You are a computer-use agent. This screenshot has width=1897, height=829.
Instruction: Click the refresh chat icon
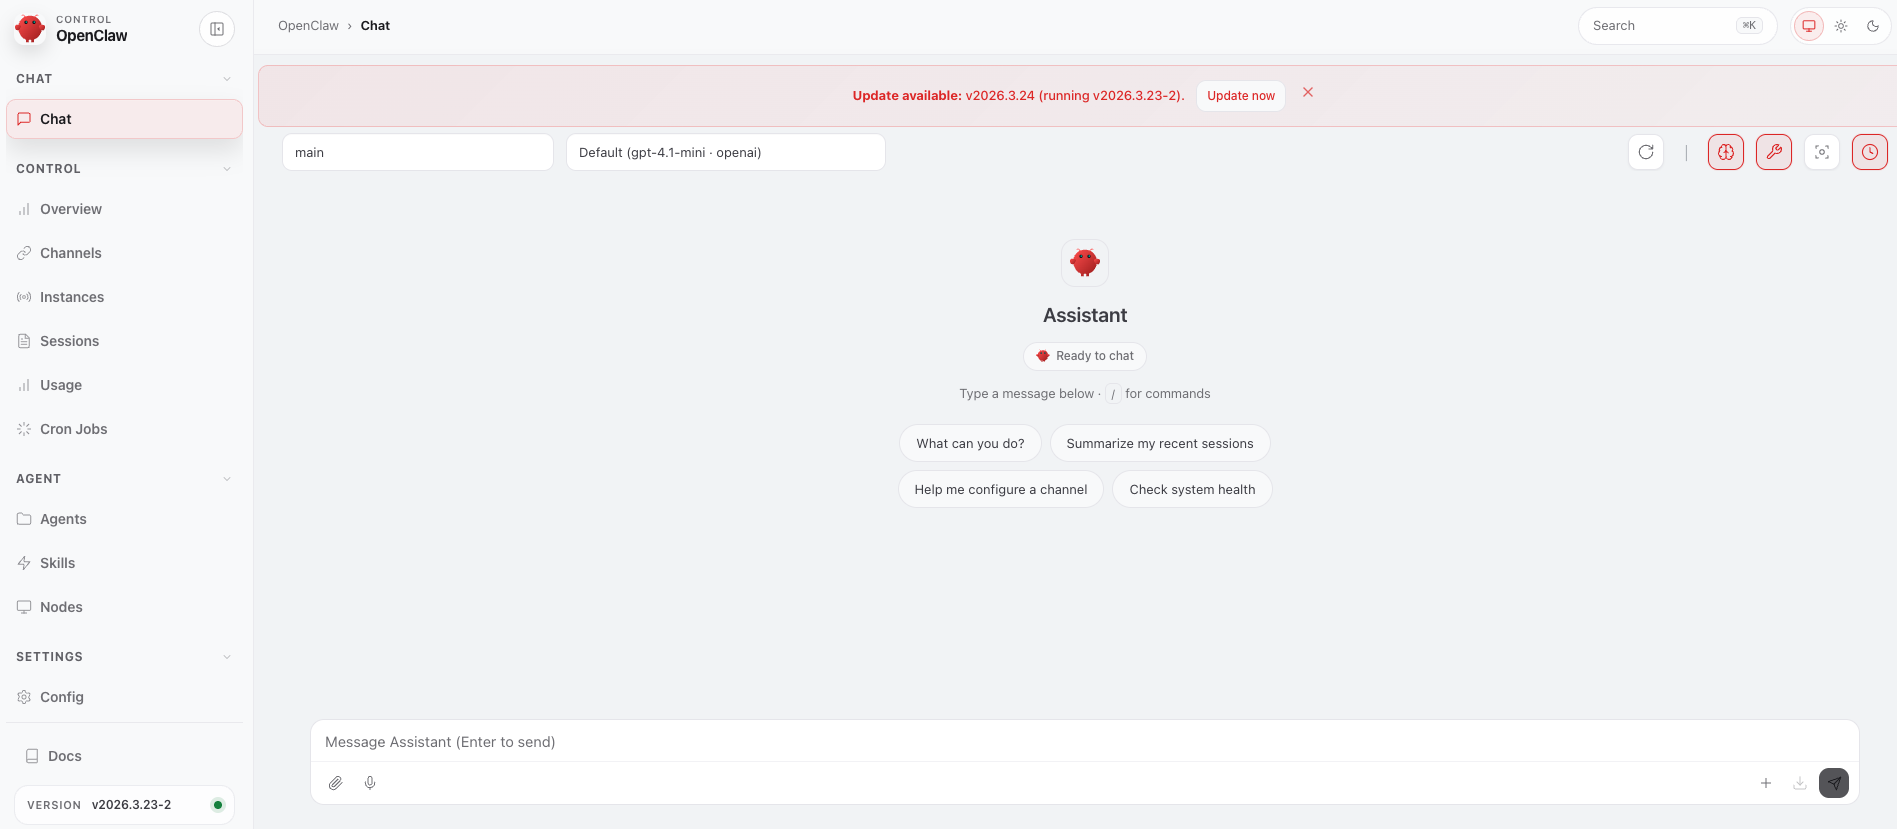(1646, 152)
